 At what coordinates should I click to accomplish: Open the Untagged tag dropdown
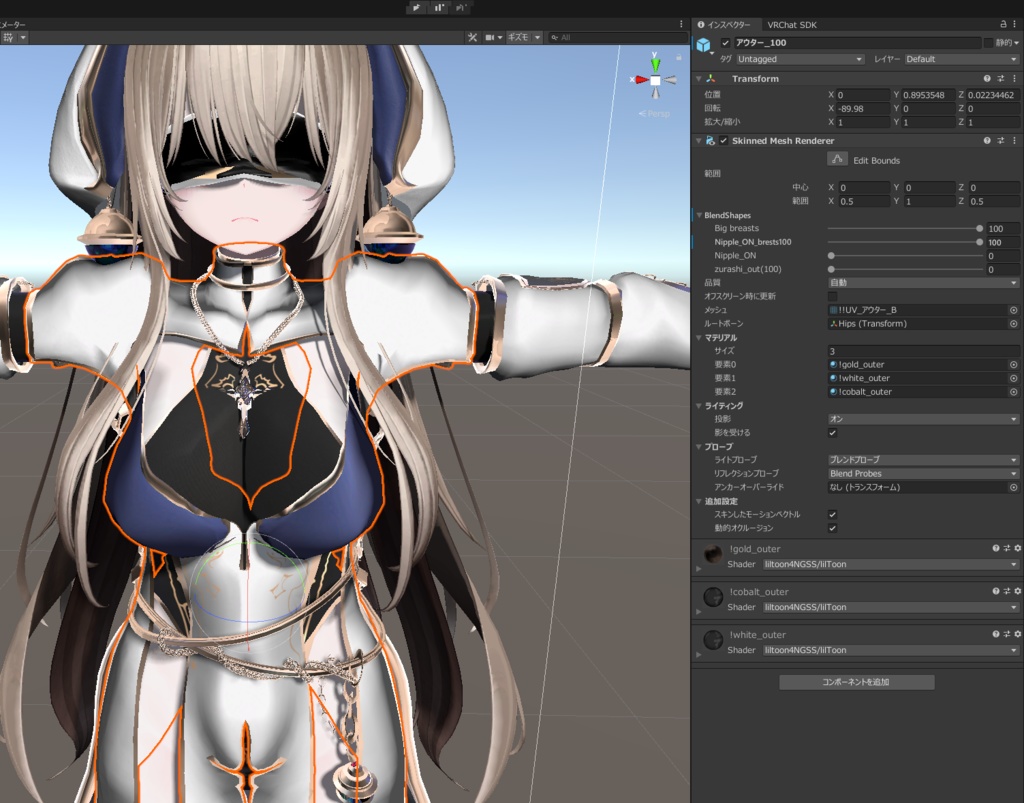pyautogui.click(x=800, y=59)
